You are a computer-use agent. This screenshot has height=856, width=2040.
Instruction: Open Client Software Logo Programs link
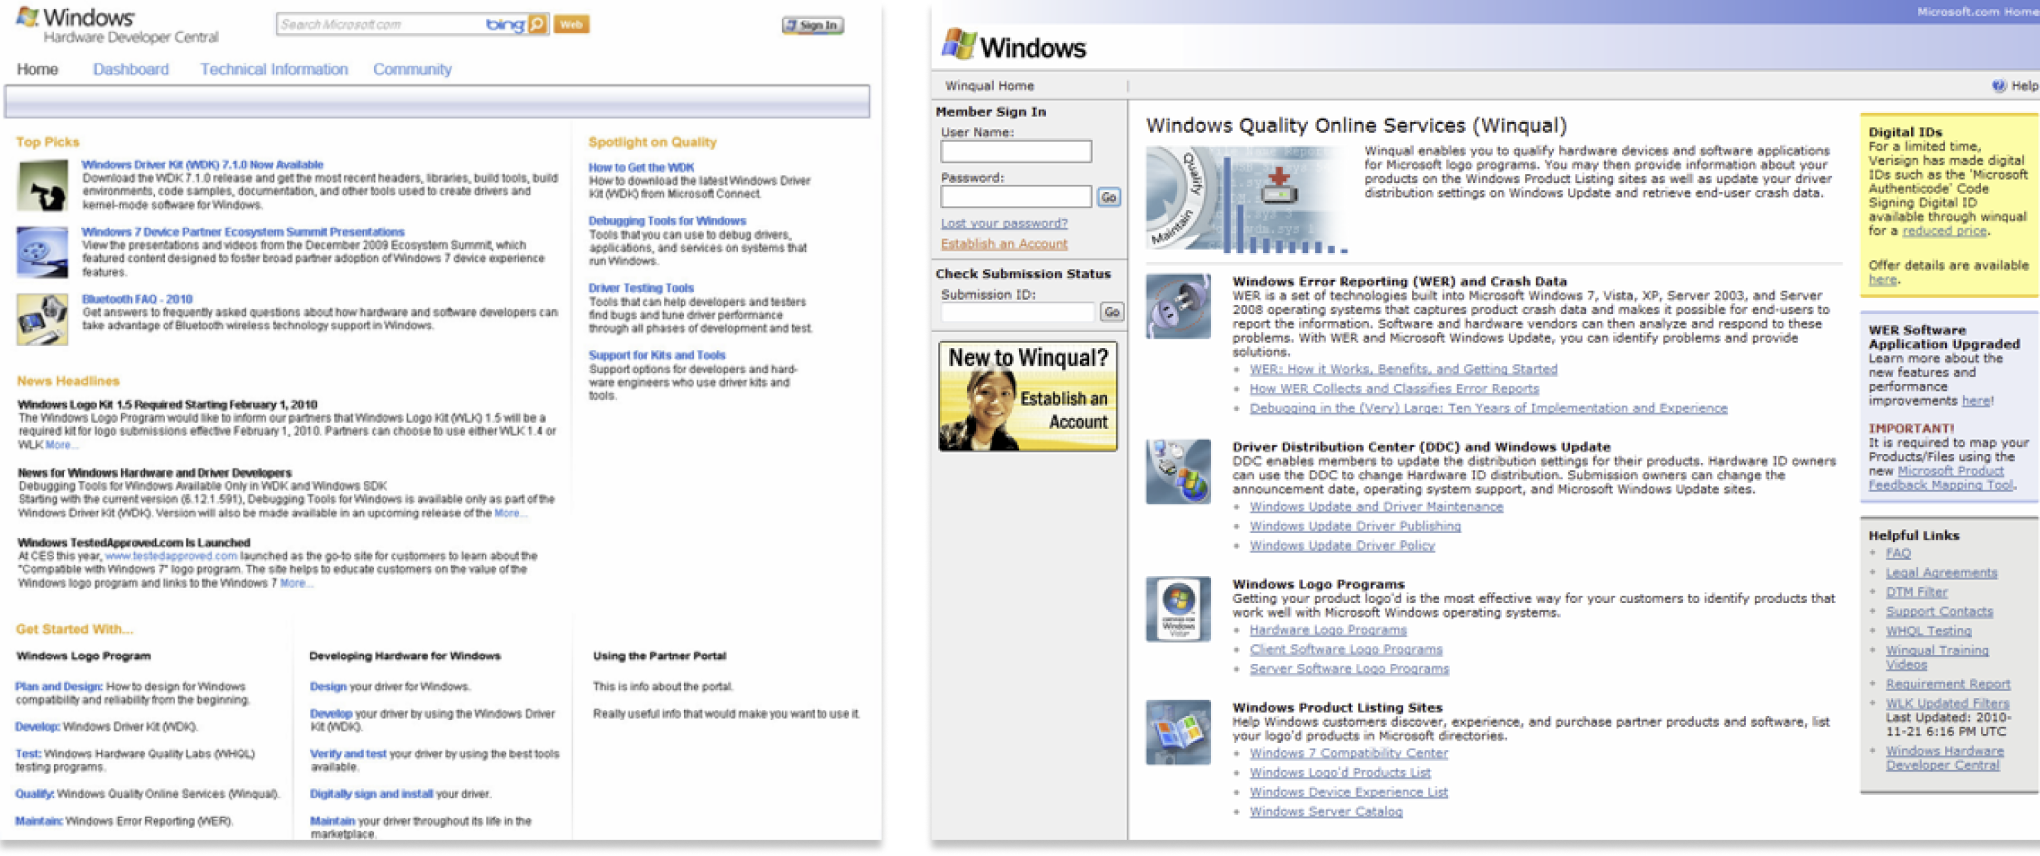(x=1346, y=650)
